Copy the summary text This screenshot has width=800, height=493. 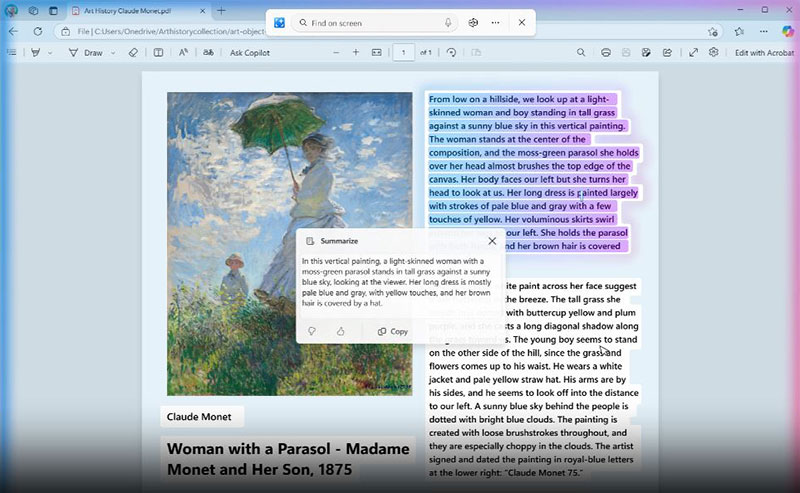pyautogui.click(x=393, y=331)
